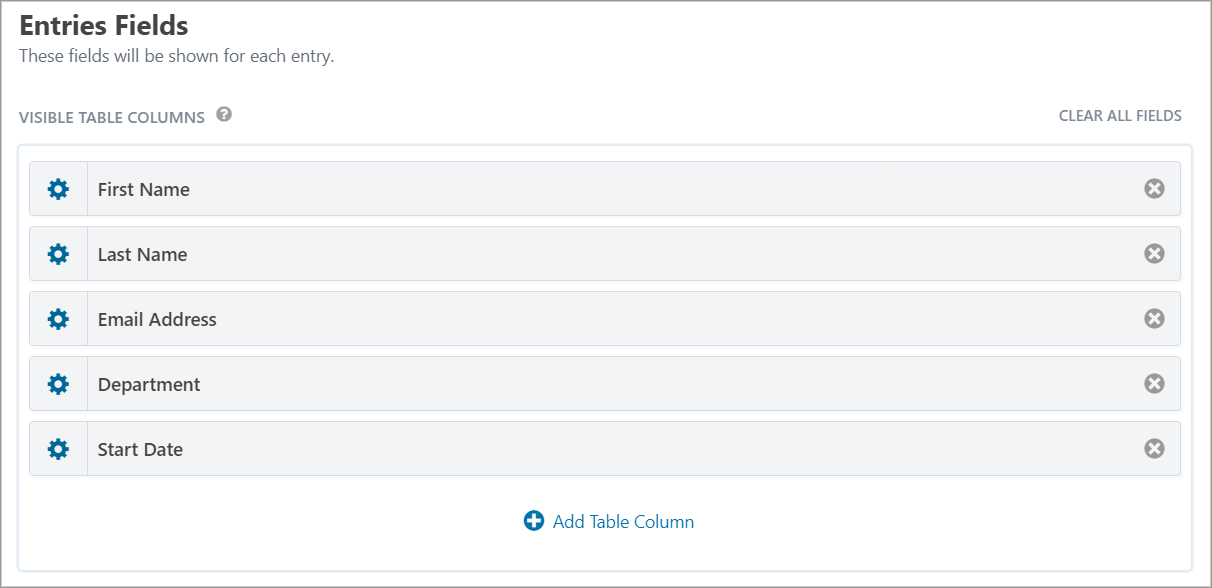1212x588 pixels.
Task: Select the Last Name field label
Action: (143, 255)
